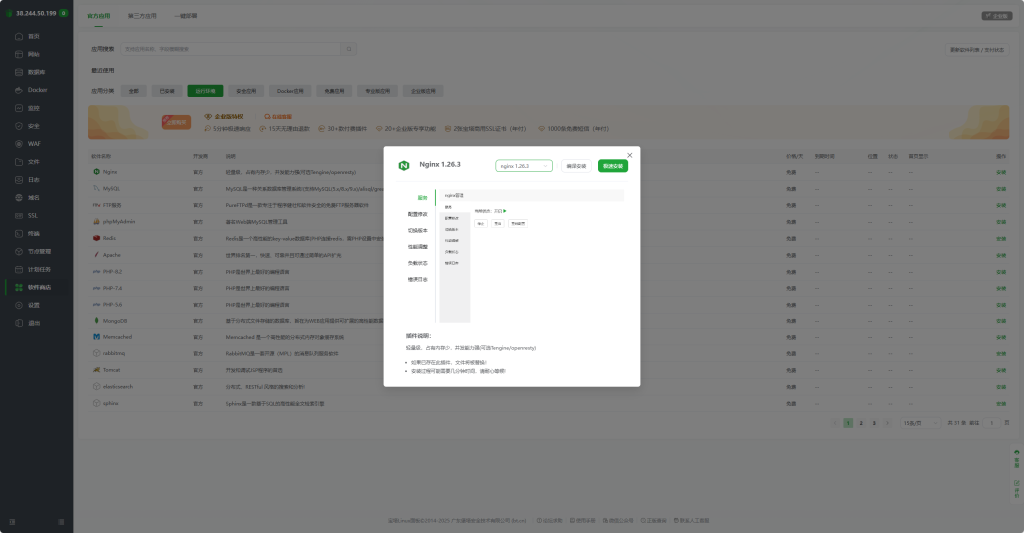Viewport: 1024px width, 533px height.
Task: Open 文件 in the left sidebar
Action: [33, 162]
